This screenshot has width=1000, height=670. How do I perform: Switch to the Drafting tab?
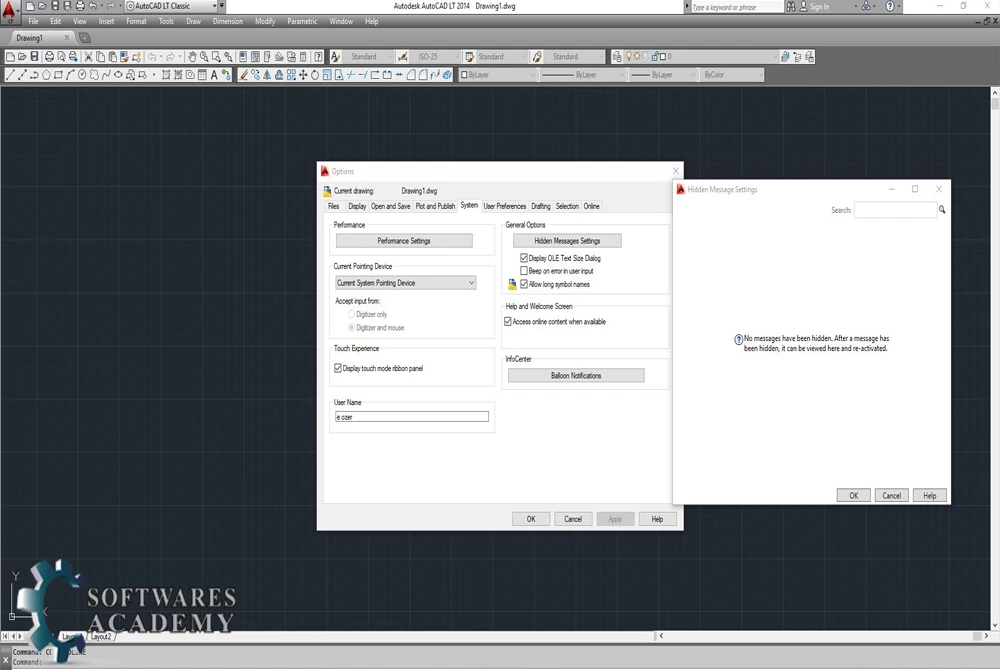point(541,207)
